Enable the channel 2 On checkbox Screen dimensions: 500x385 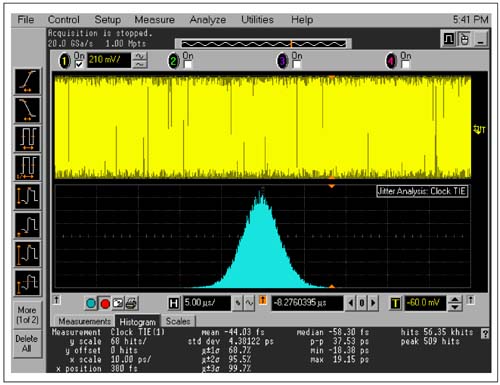coord(188,64)
